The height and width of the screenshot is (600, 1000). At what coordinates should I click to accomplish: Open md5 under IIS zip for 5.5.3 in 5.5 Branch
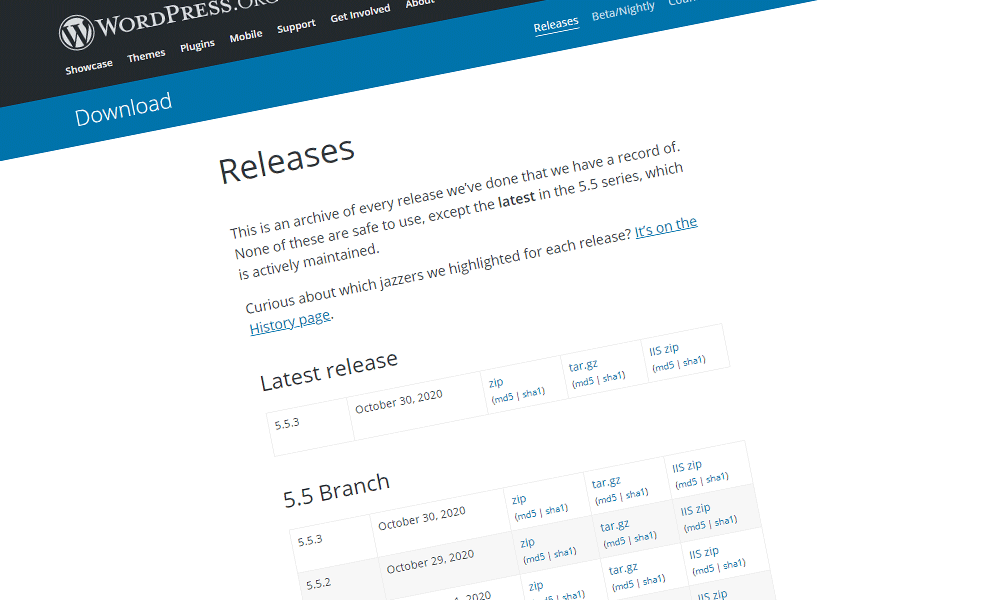point(687,483)
